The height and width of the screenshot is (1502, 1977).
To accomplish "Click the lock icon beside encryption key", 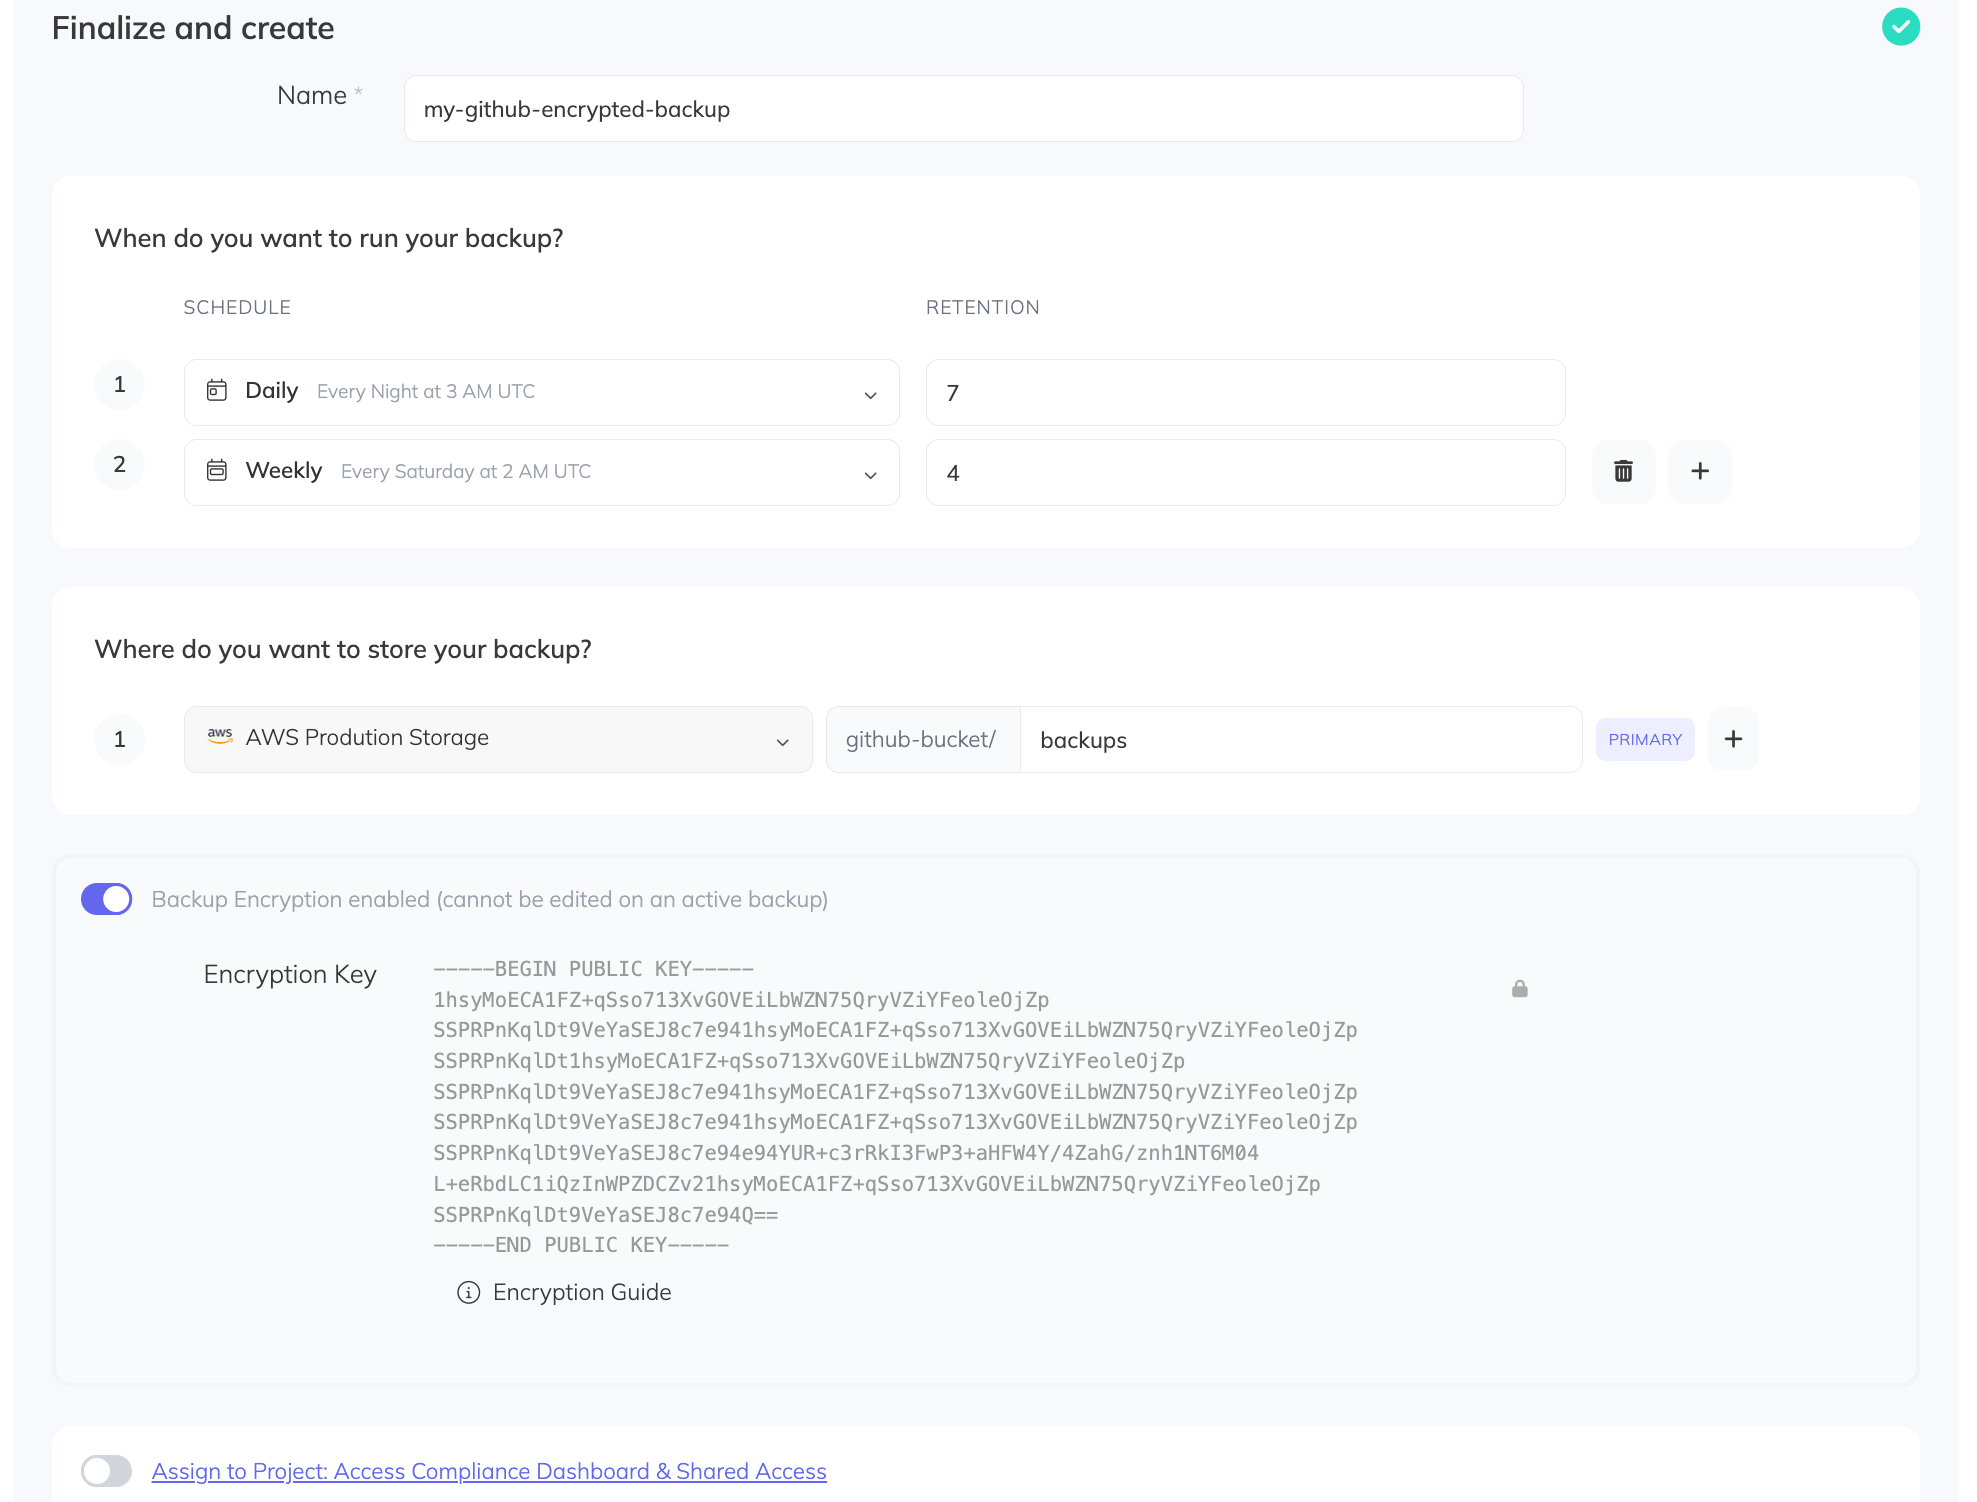I will coord(1519,989).
